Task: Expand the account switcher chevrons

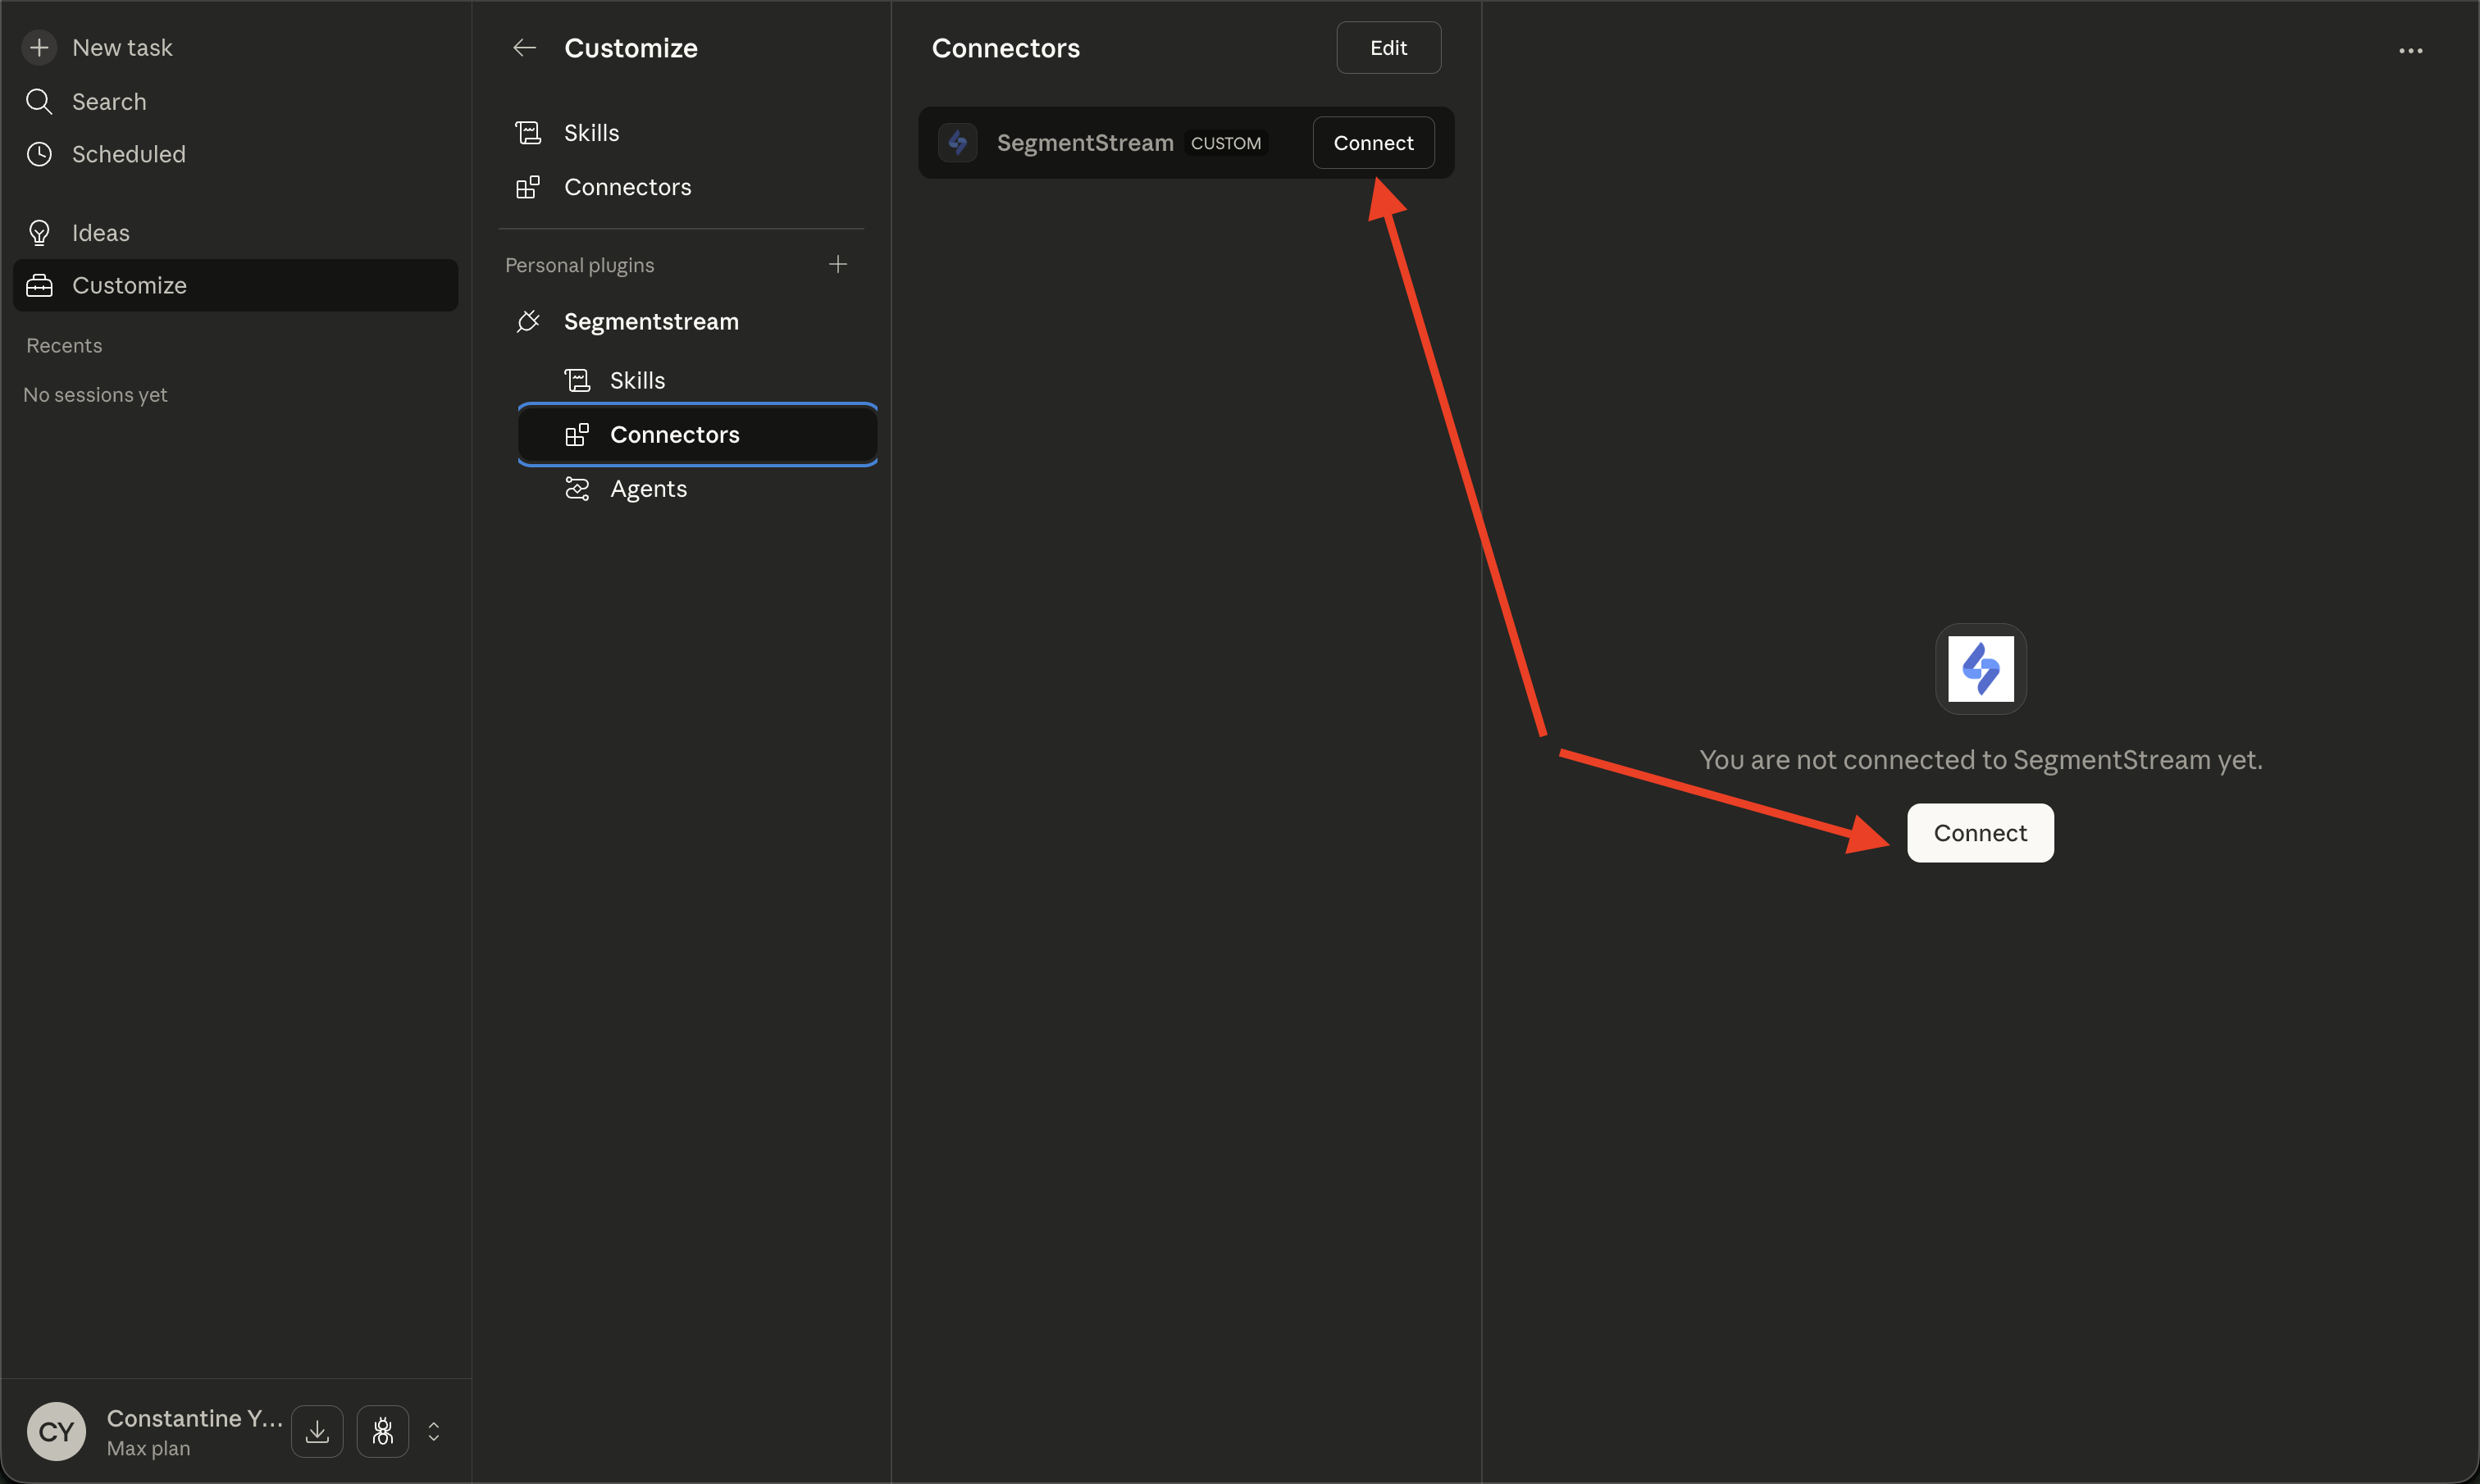Action: pos(434,1431)
